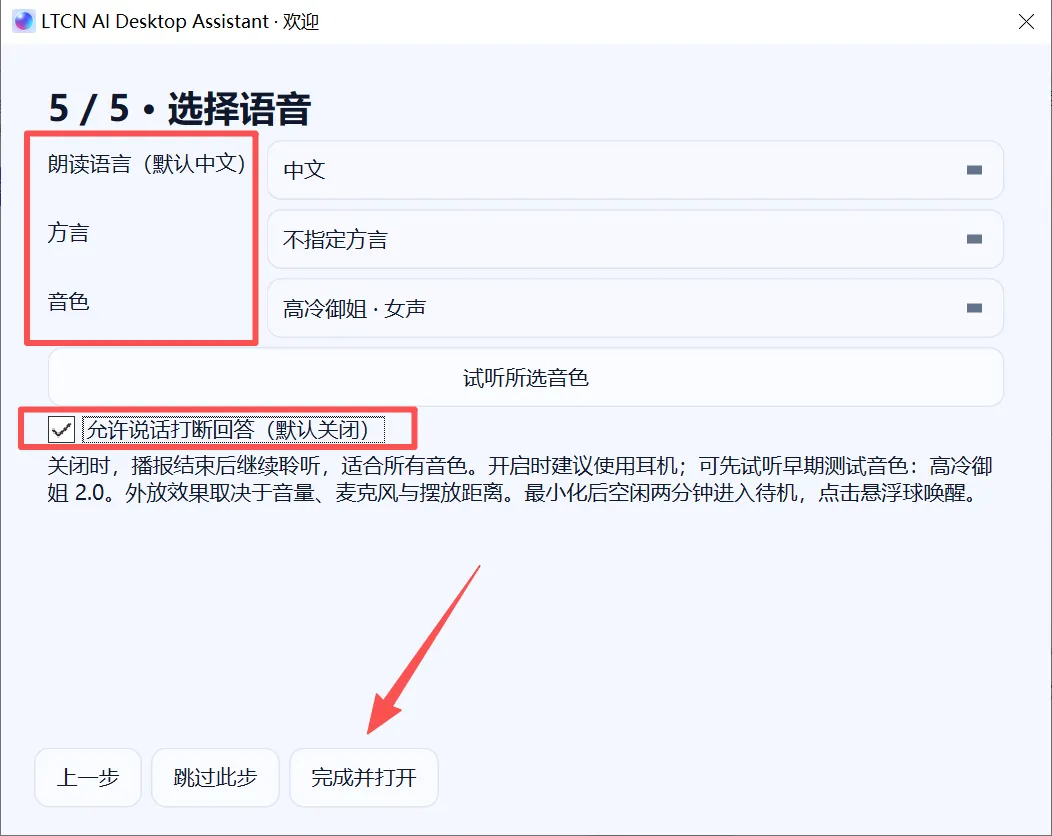1052x836 pixels.
Task: Click the 朗读语言（默认中文） label
Action: coord(147,164)
